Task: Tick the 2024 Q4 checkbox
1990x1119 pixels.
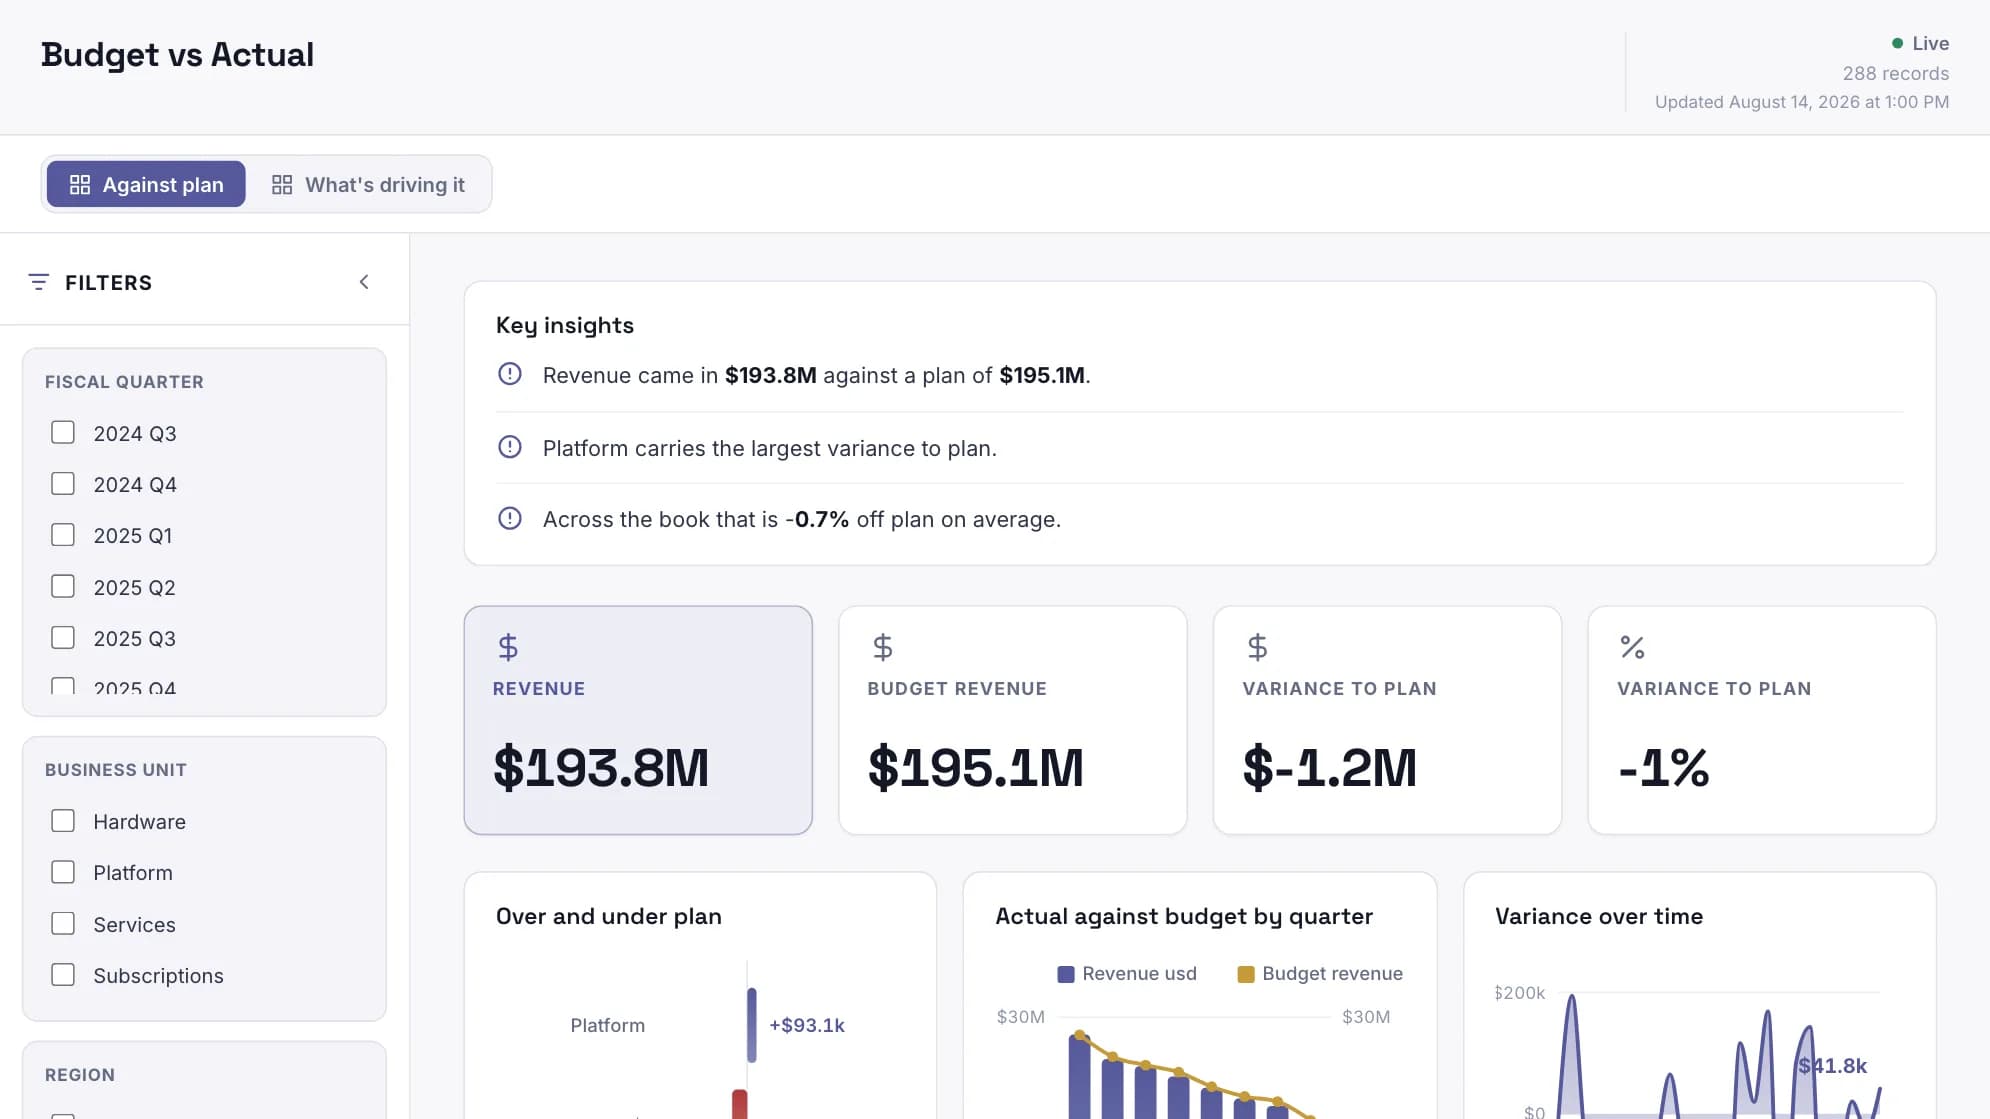Action: 63,484
